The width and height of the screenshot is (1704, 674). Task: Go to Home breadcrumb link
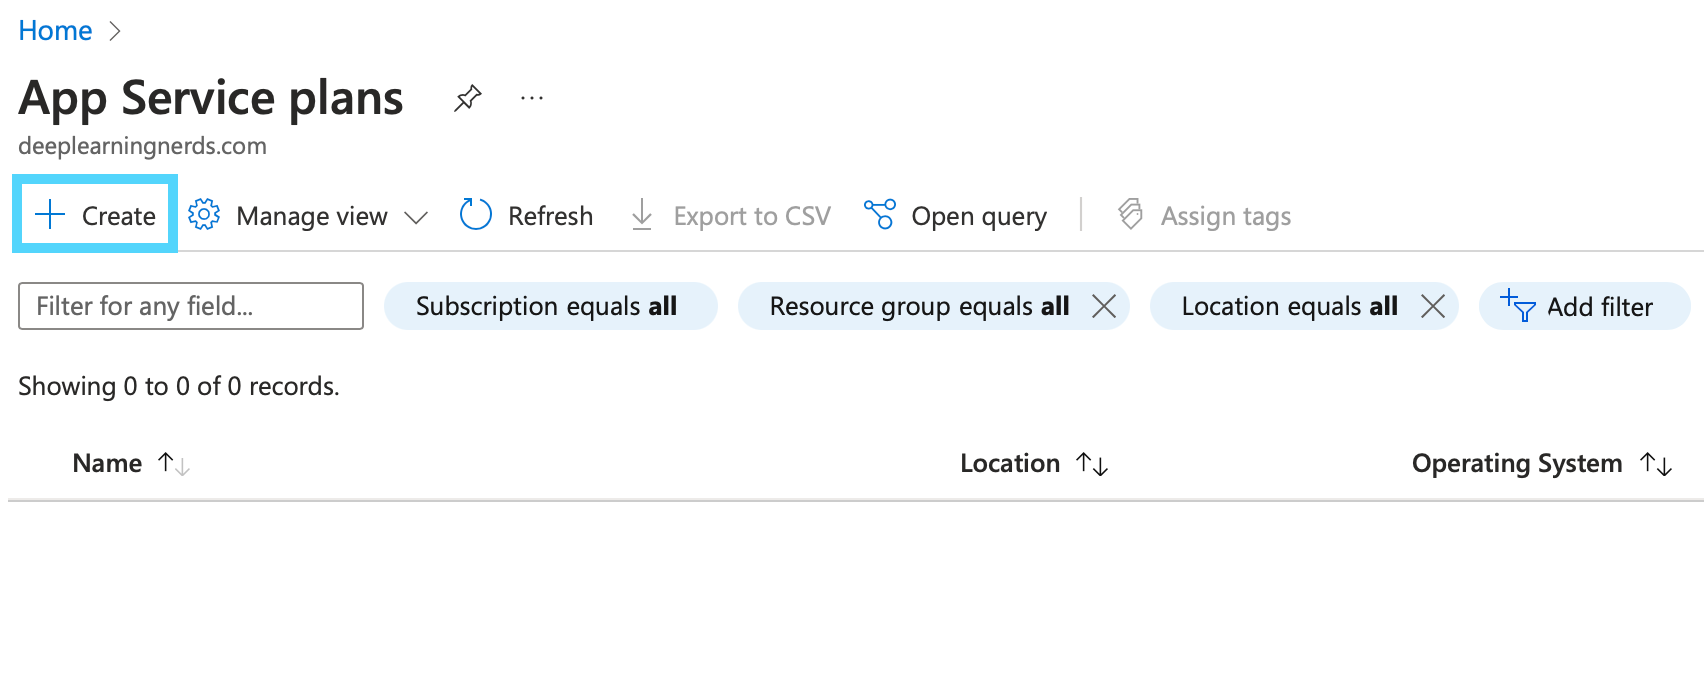click(55, 31)
